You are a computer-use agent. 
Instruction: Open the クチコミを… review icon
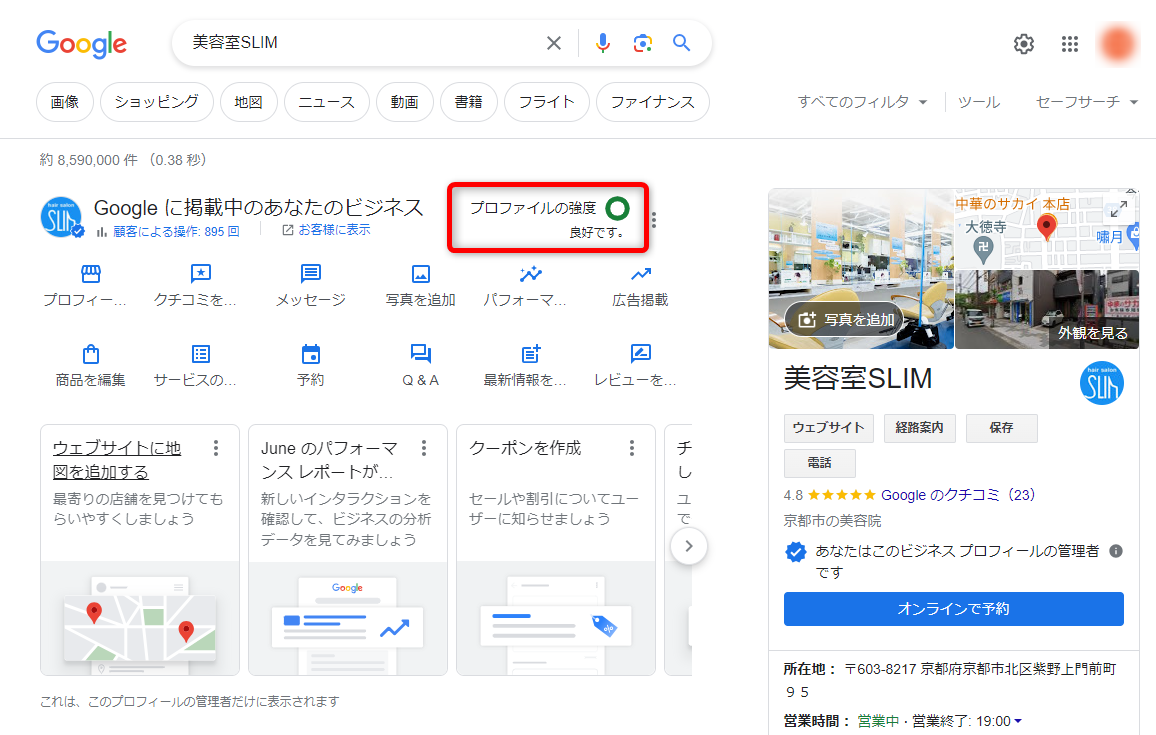click(x=201, y=274)
